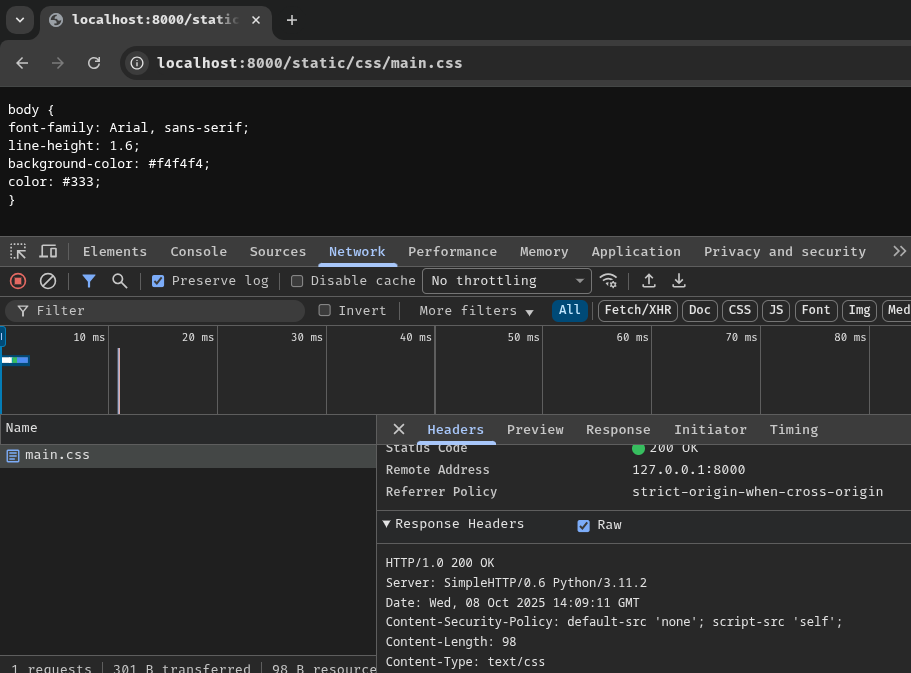Screen dimensions: 911x673
Task: Toggle the network filter funnel icon
Action: point(89,281)
